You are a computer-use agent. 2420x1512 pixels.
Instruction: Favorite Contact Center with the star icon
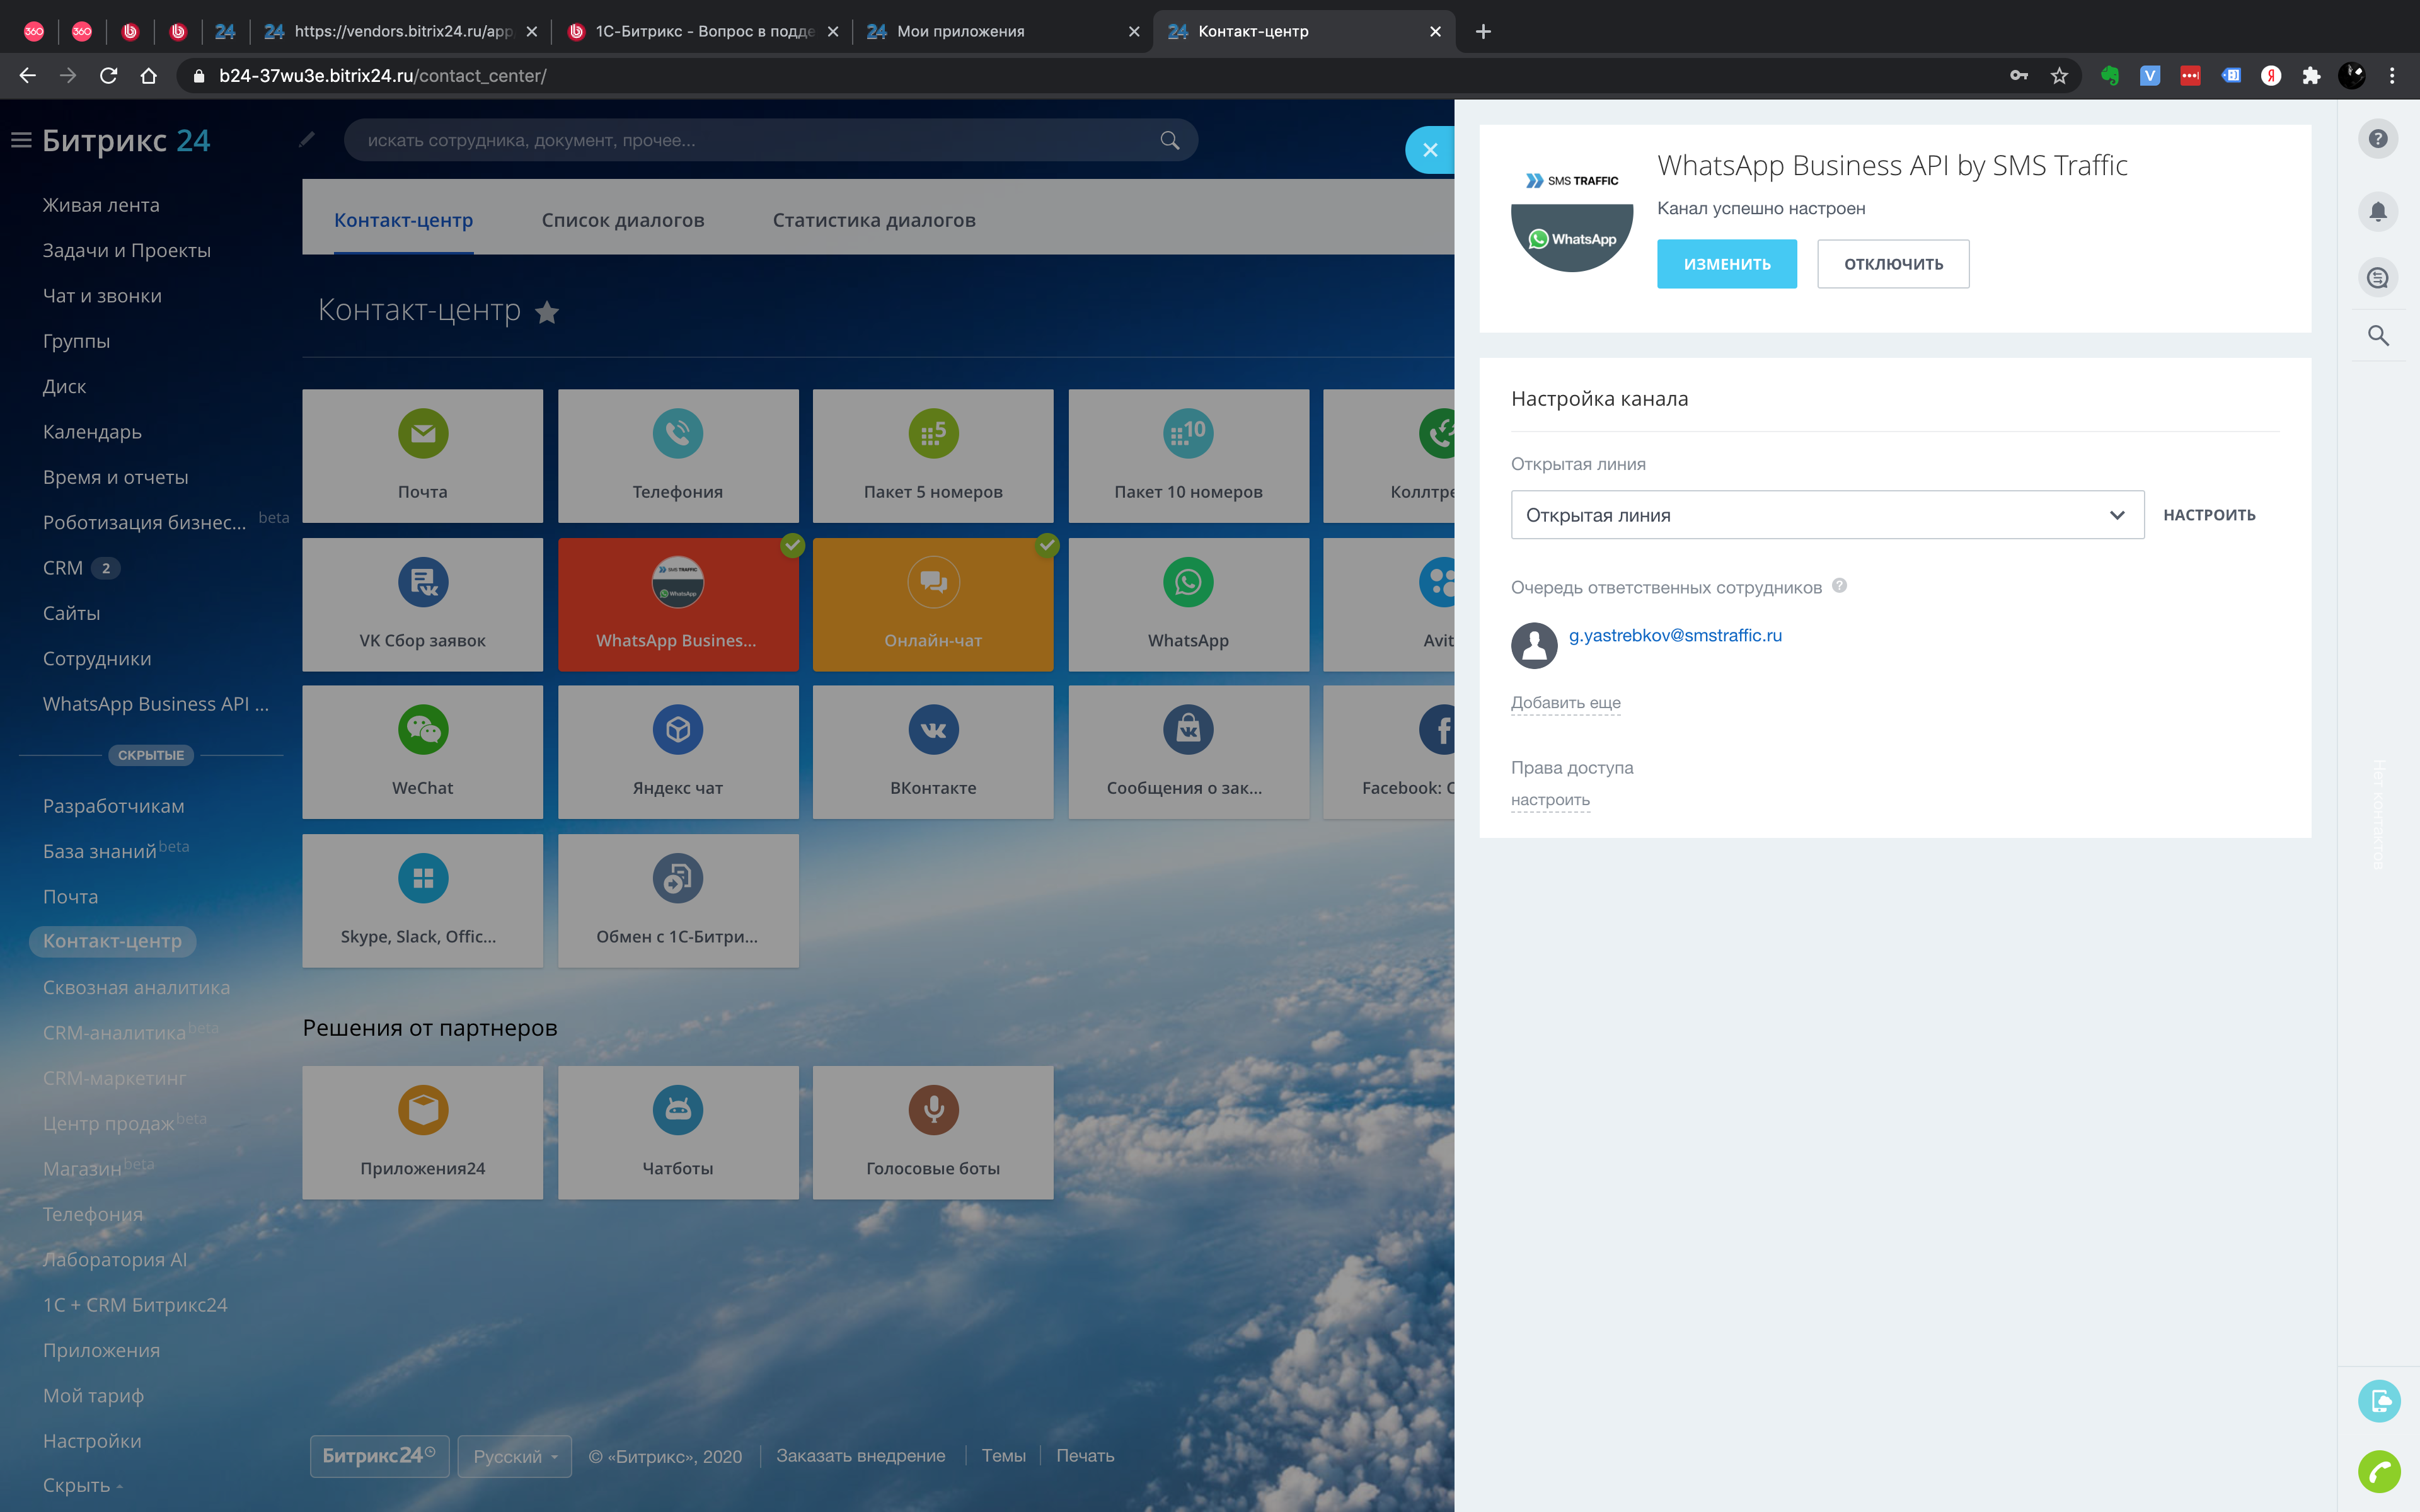coord(547,312)
